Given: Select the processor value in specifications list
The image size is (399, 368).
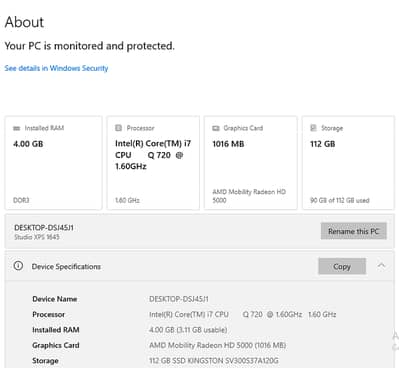Looking at the screenshot, I should (242, 314).
